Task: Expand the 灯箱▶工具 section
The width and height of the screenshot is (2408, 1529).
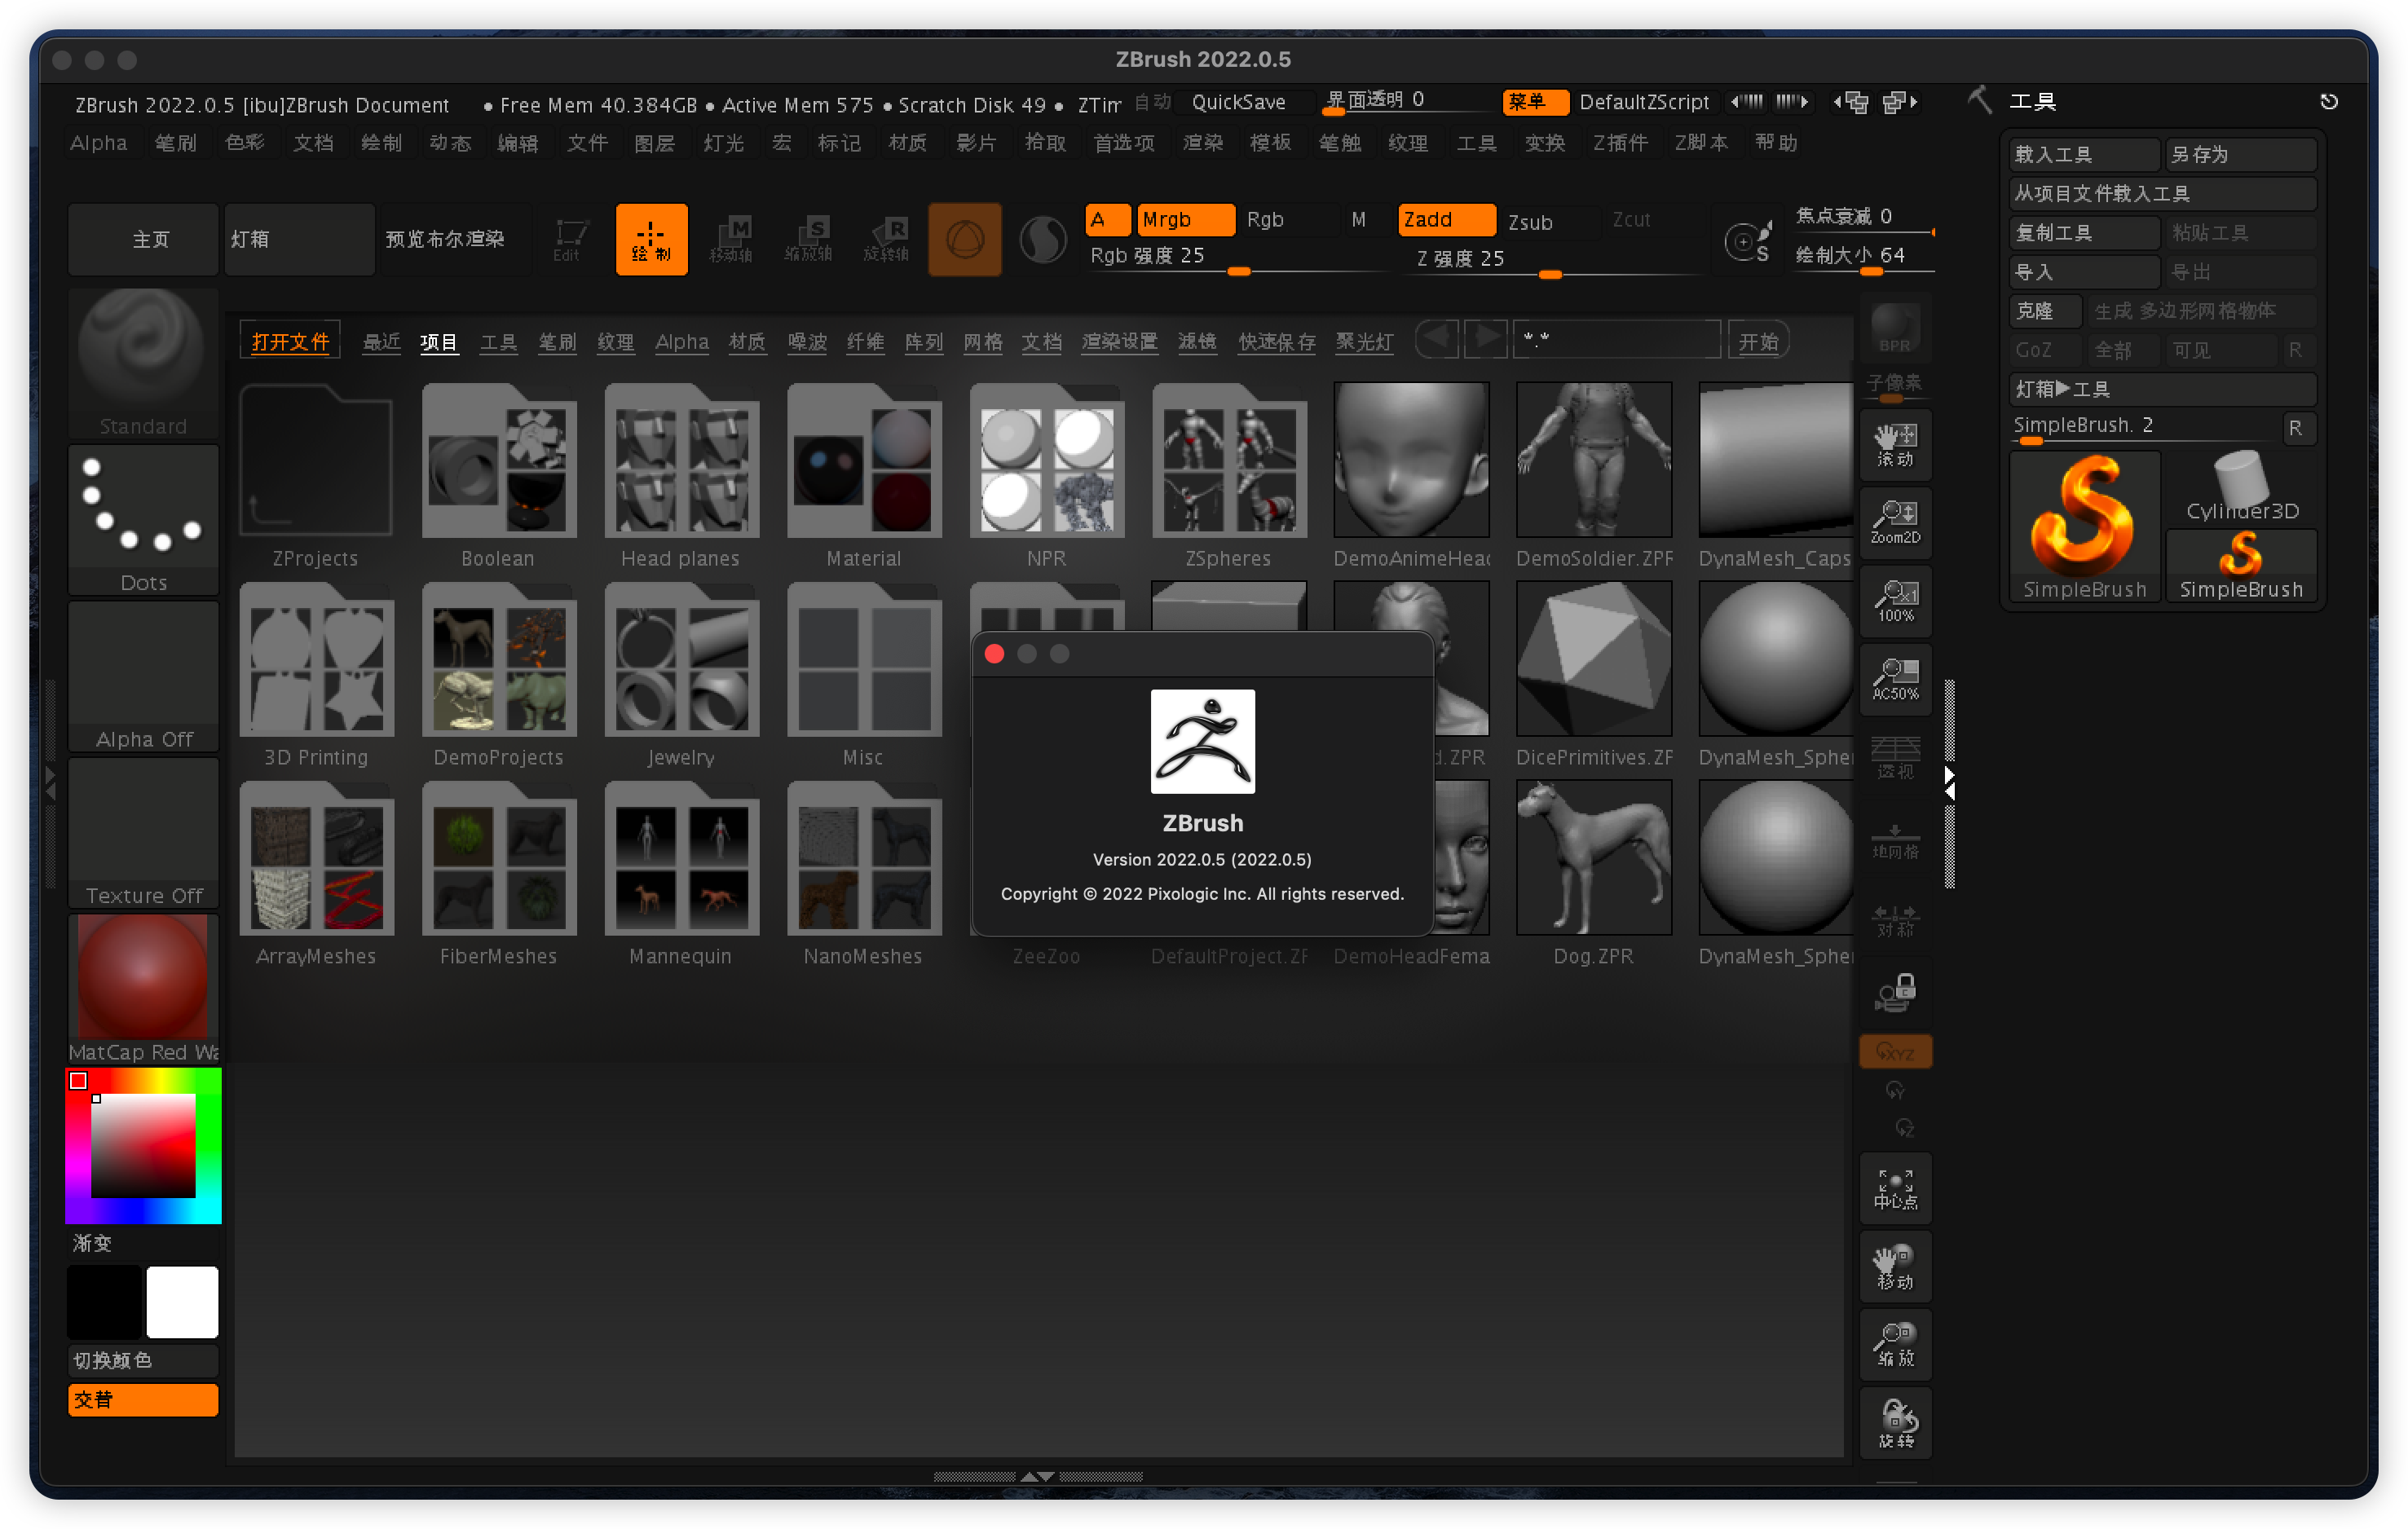Action: [x=2162, y=389]
